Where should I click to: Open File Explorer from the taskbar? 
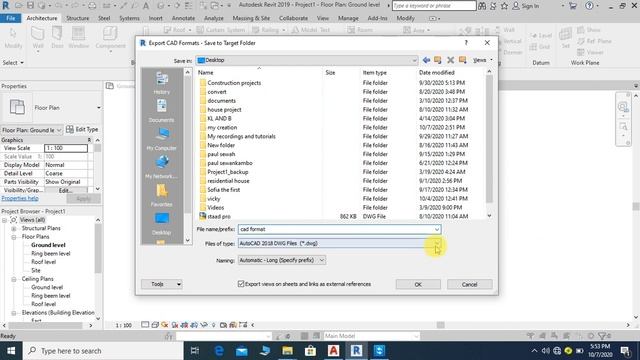point(287,351)
